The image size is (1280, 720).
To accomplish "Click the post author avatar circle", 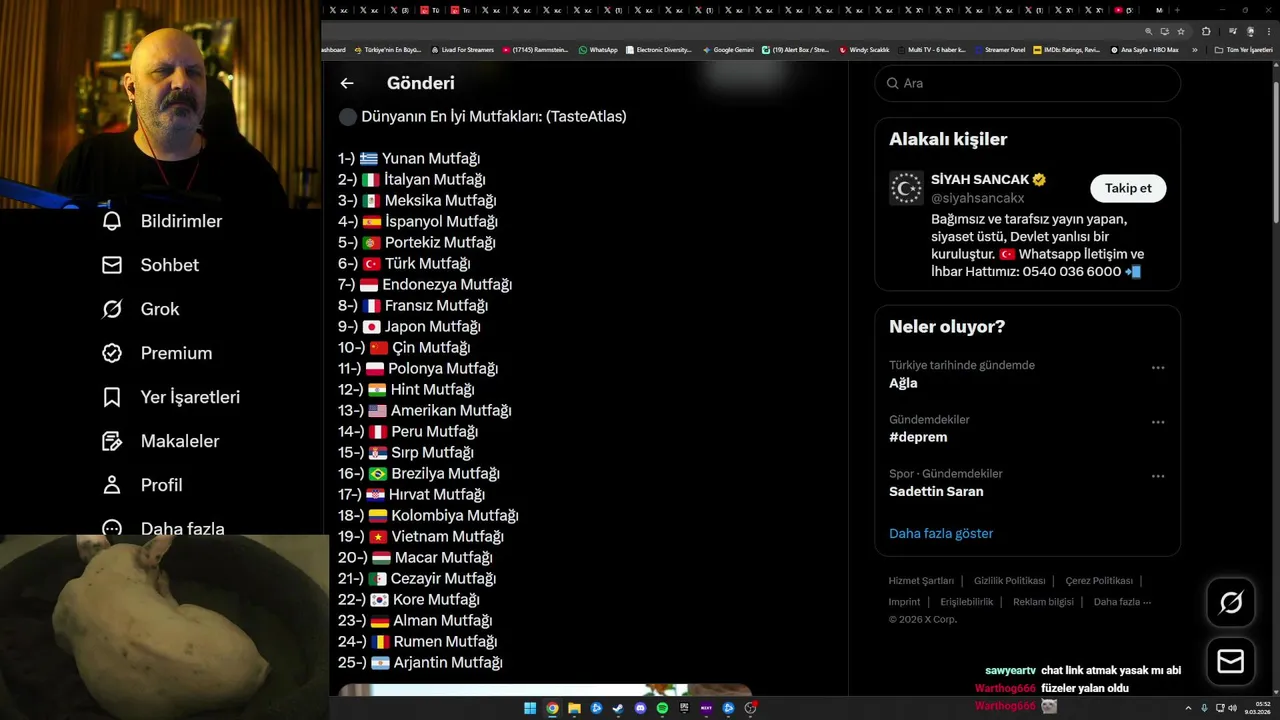I will [348, 117].
